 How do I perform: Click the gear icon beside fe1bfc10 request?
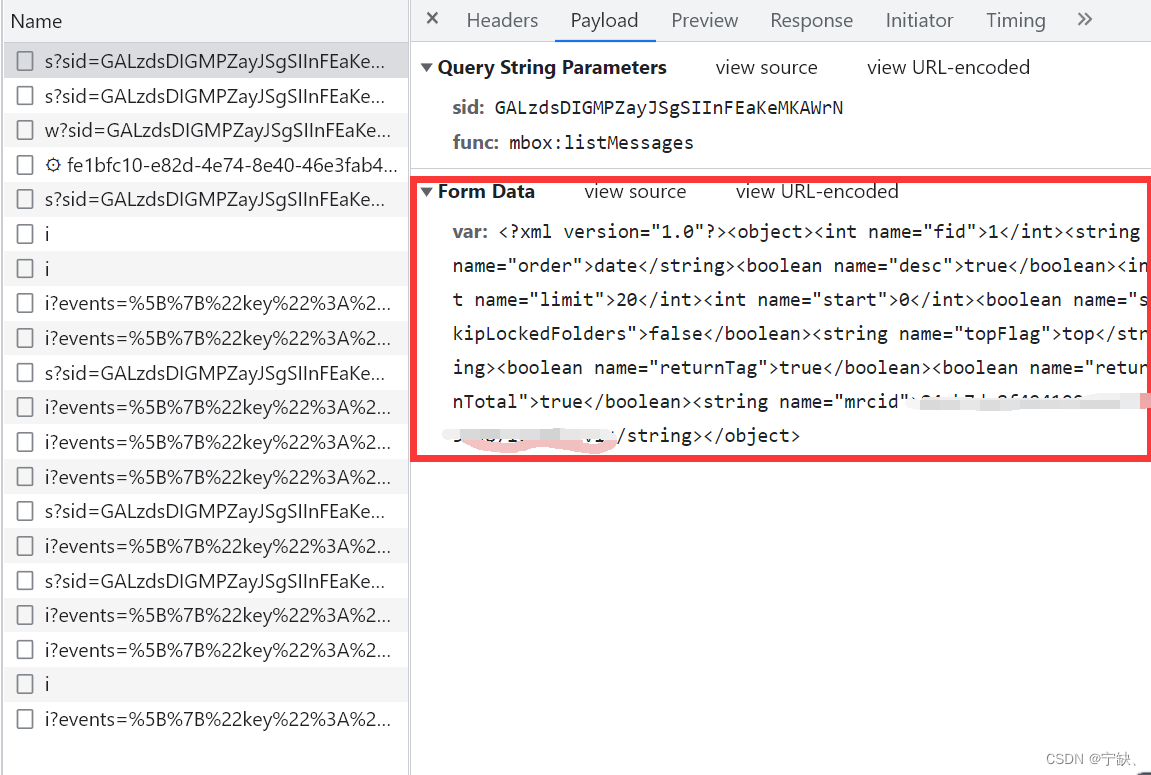point(53,164)
